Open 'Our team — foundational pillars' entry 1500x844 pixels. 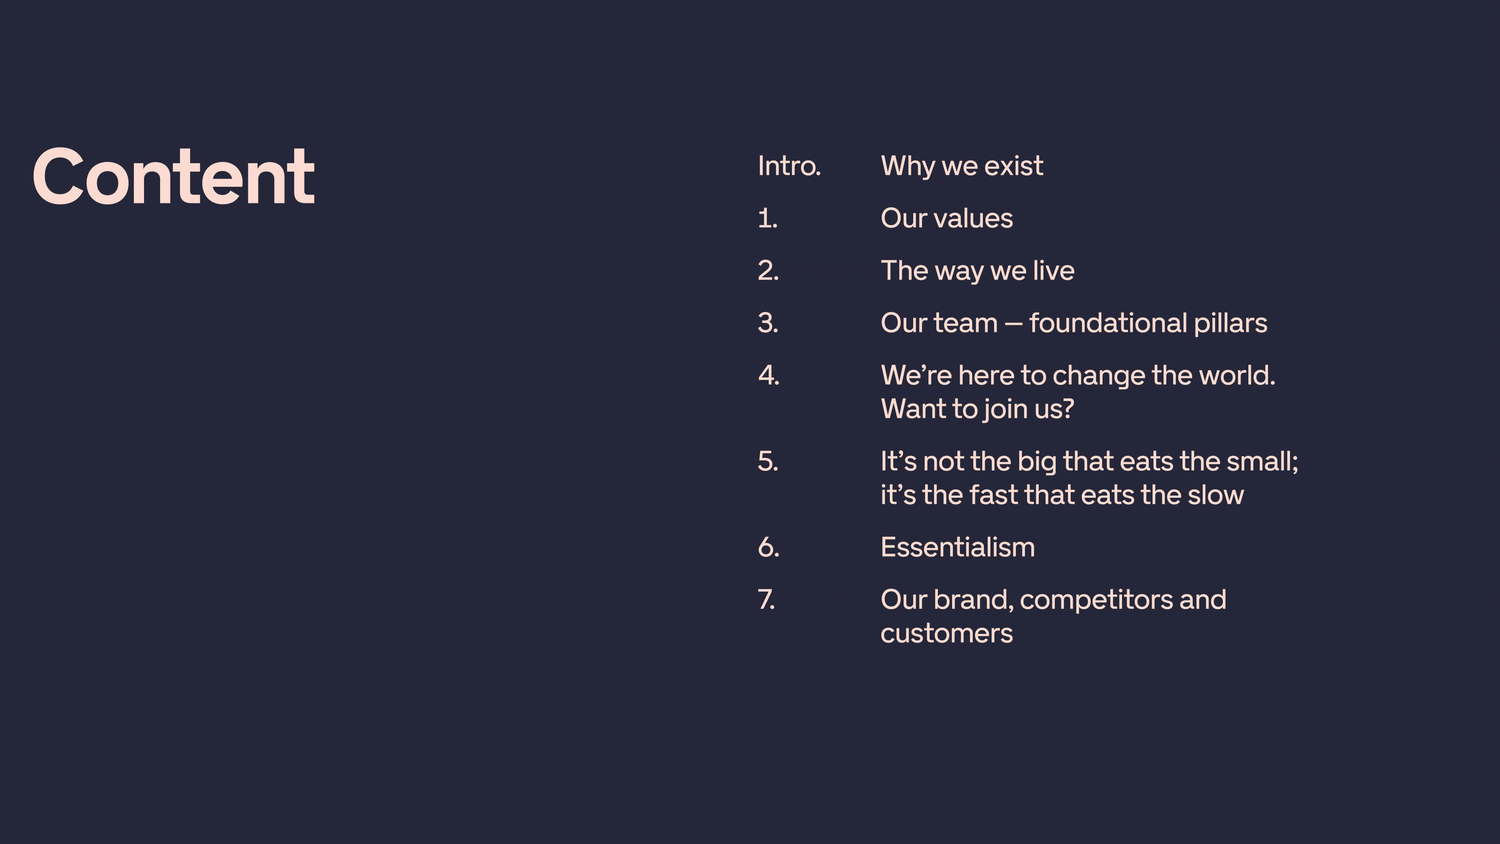pos(1073,323)
